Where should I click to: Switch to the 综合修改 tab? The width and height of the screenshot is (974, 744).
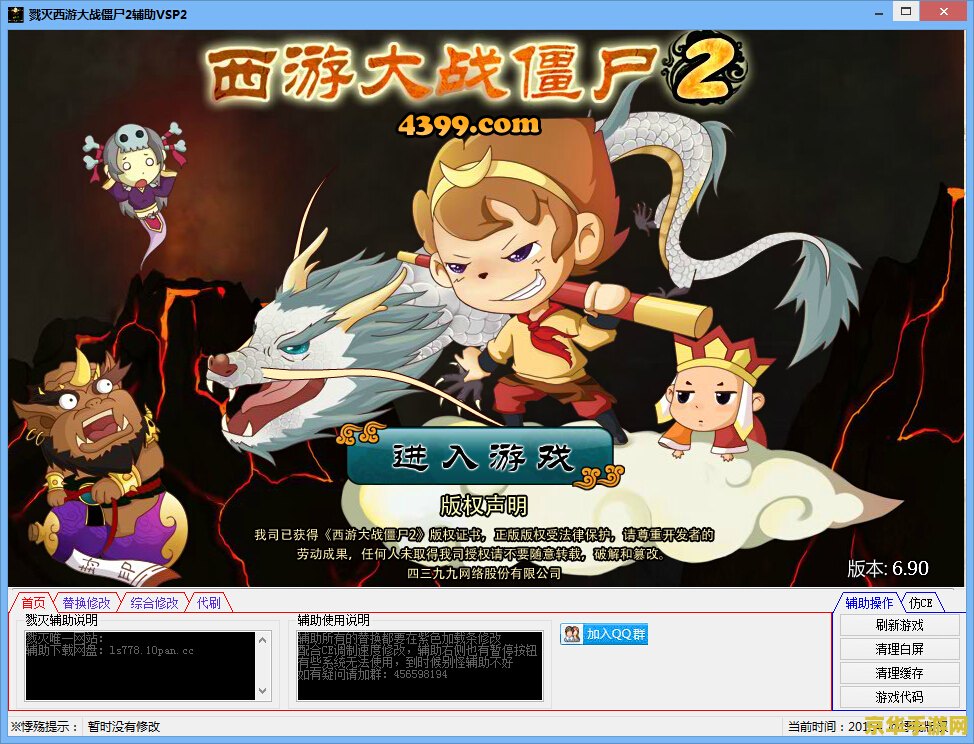tap(154, 602)
